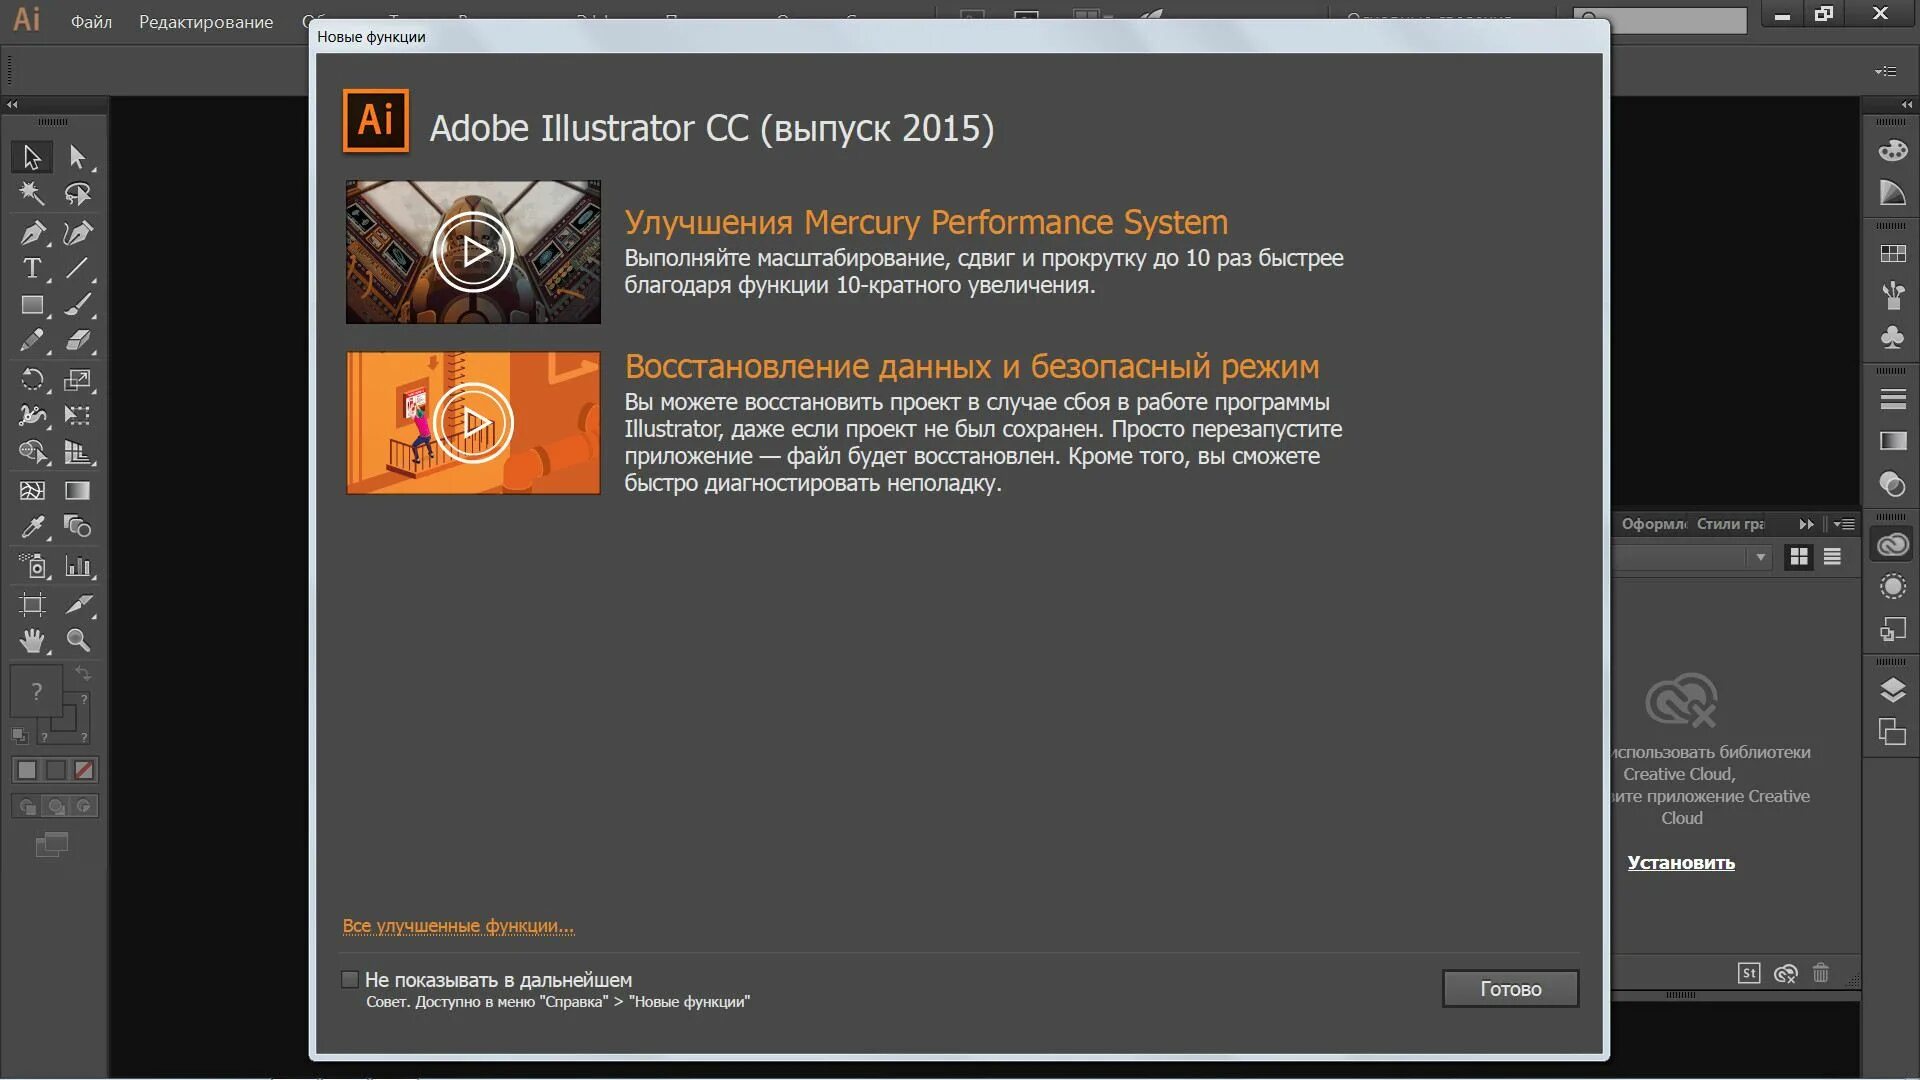Image resolution: width=1920 pixels, height=1080 pixels.
Task: Select the Pen tool
Action: pyautogui.click(x=31, y=233)
